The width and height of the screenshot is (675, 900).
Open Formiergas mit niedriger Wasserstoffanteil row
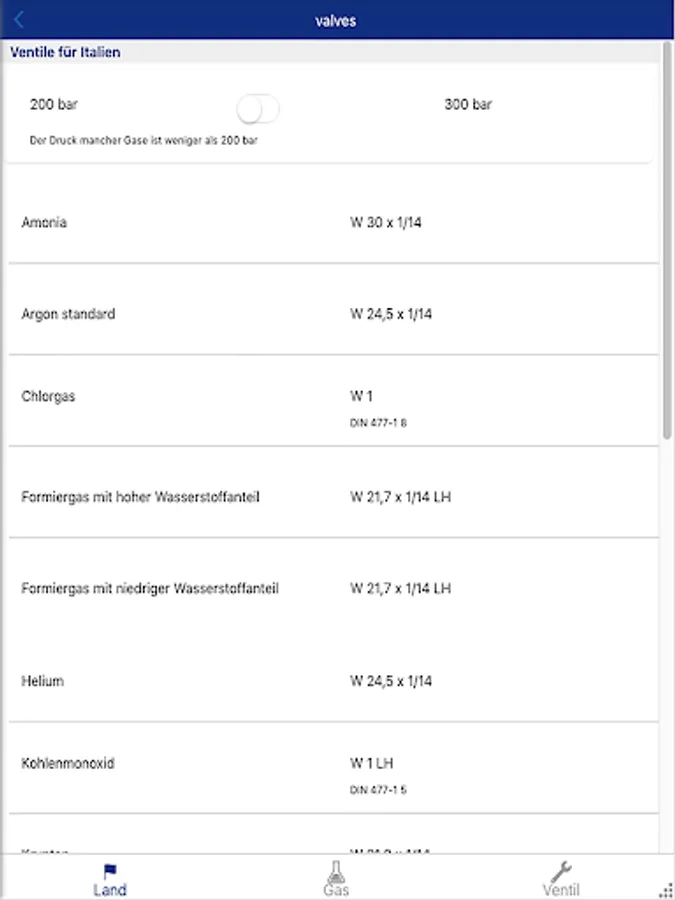150,589
